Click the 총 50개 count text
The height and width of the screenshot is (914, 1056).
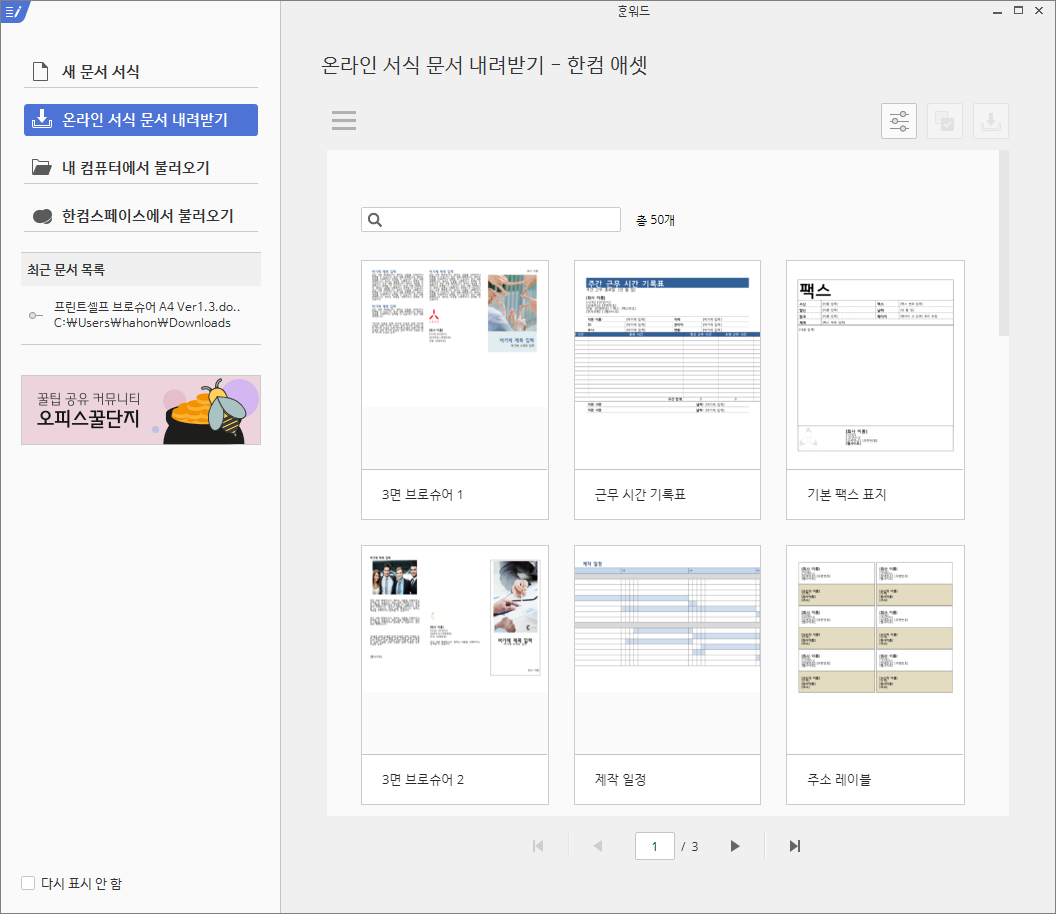click(655, 220)
